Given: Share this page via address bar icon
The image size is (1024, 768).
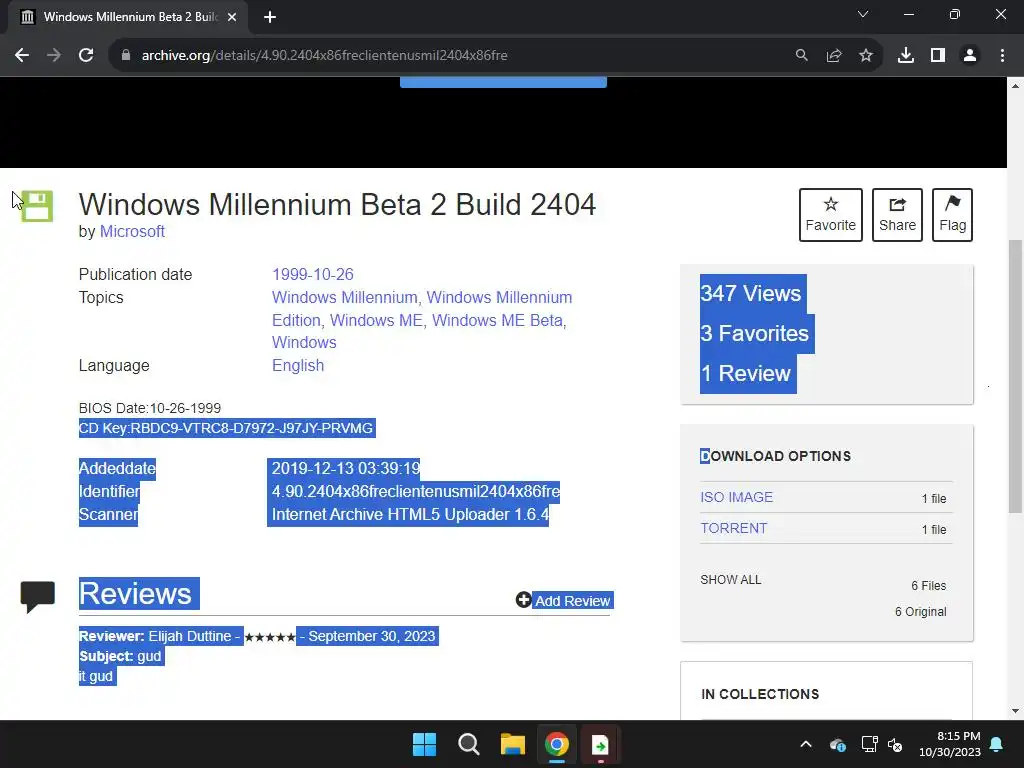Looking at the screenshot, I should click(x=834, y=56).
